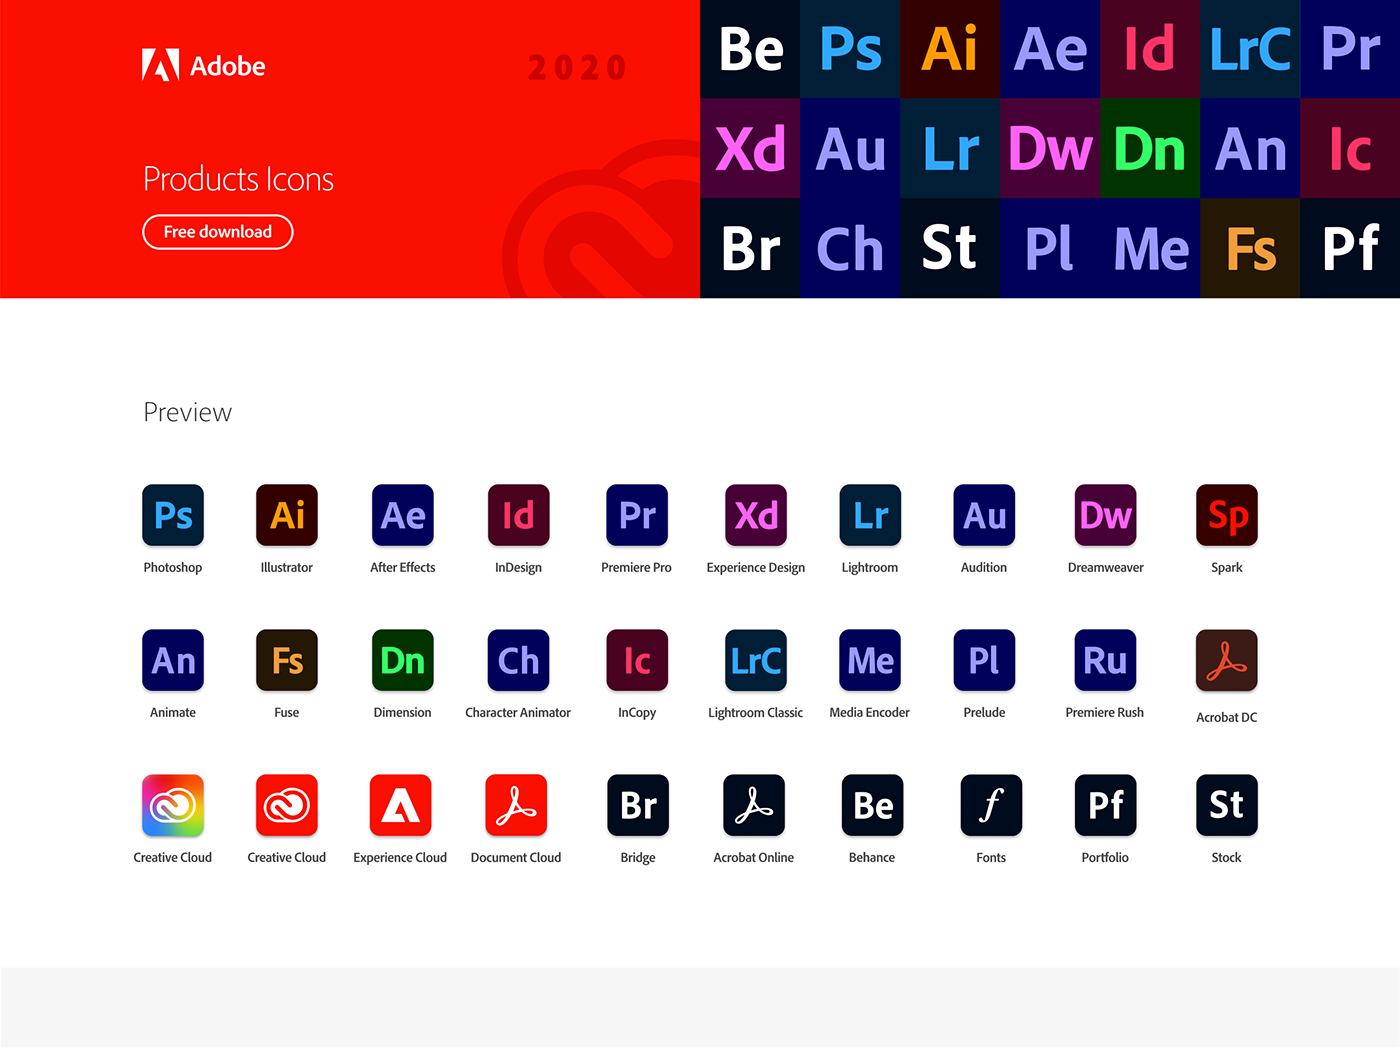
Task: Select the Illustrator icon in Preview
Action: coord(287,515)
